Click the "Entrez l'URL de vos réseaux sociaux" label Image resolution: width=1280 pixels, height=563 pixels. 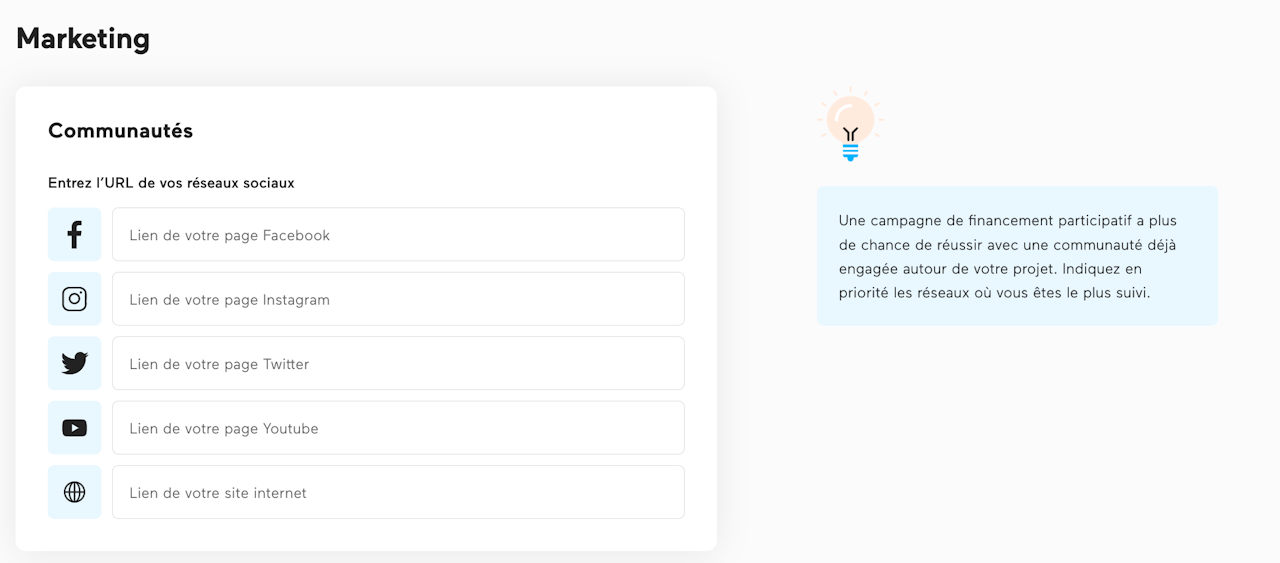coord(171,183)
